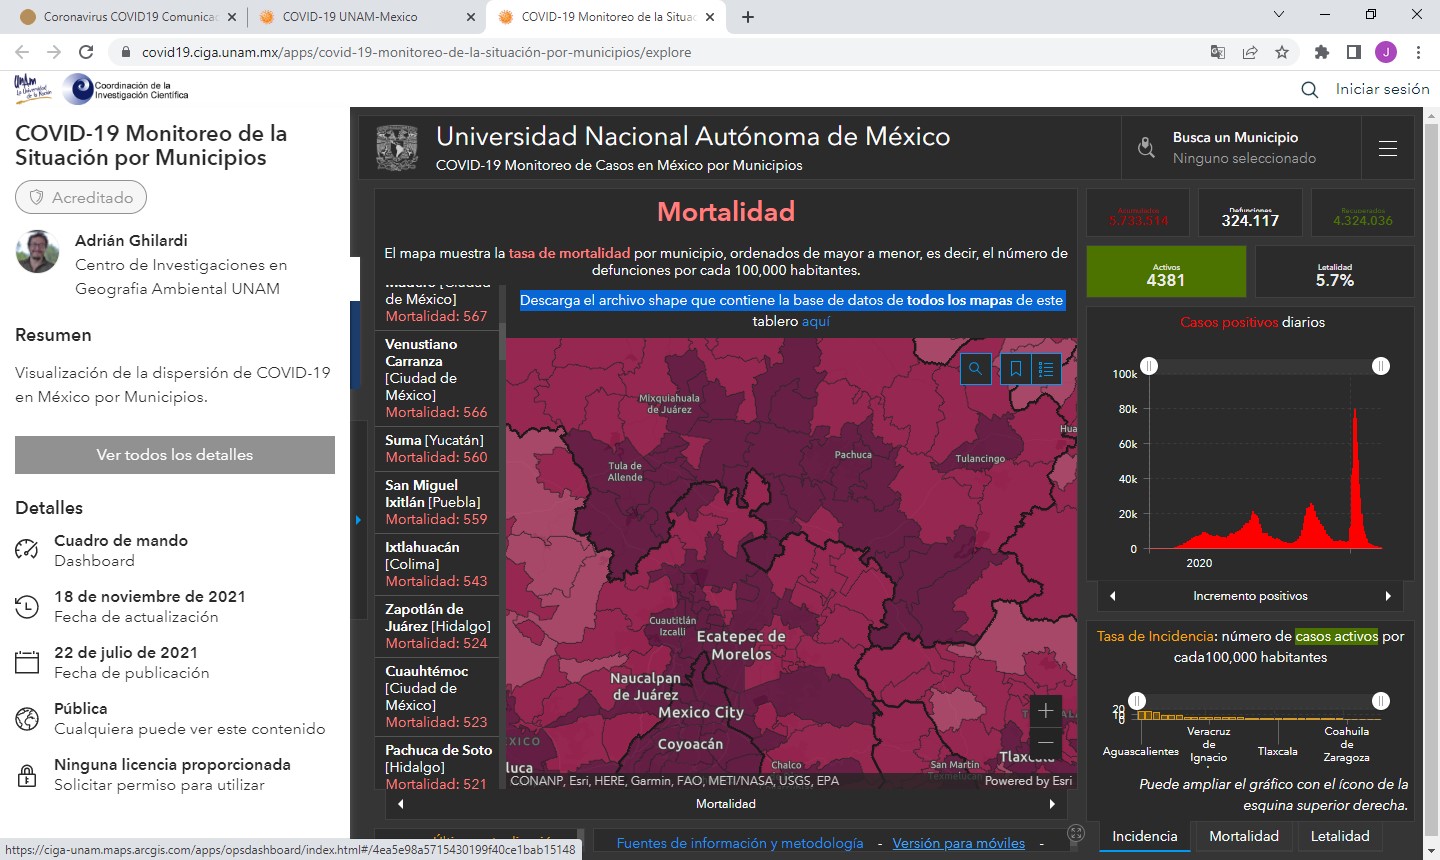Grab left handle of Casos positivos range slider
Image resolution: width=1440 pixels, height=860 pixels.
pos(1150,367)
